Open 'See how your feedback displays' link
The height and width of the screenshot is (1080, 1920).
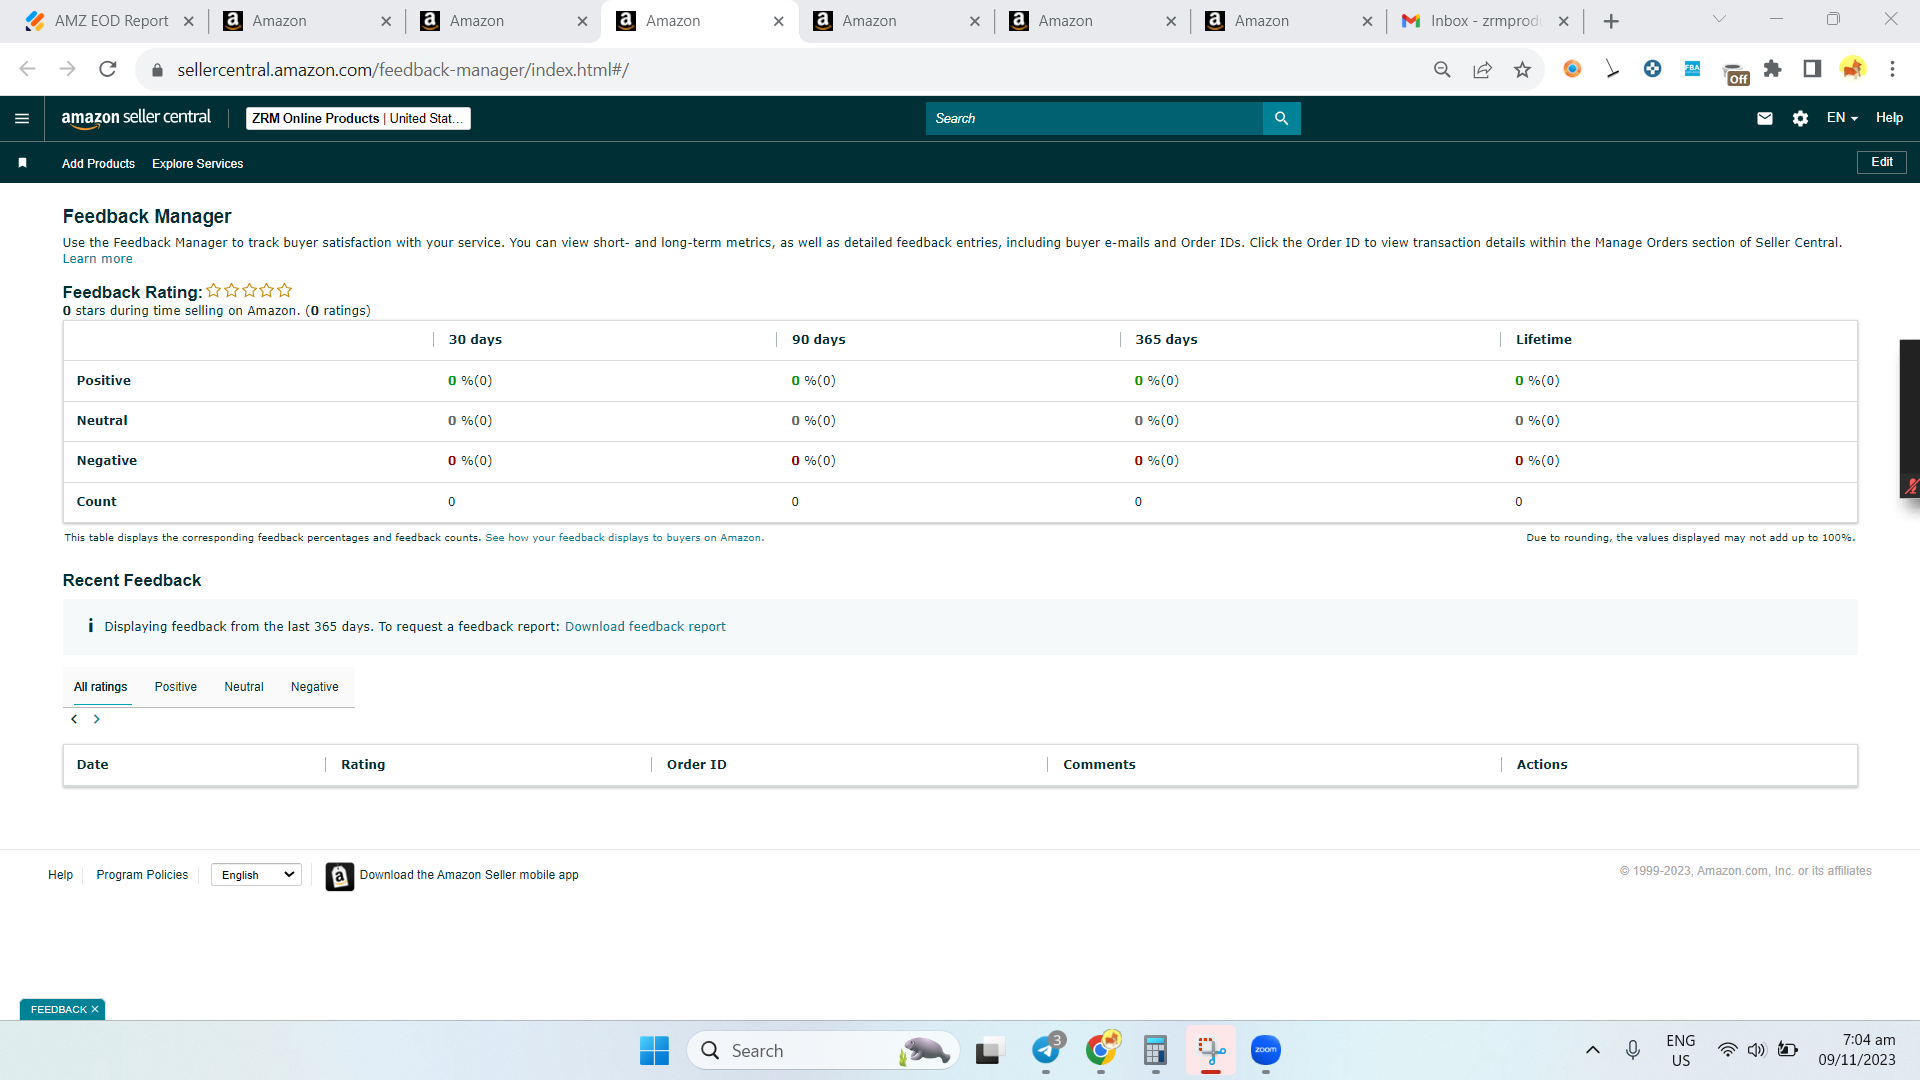(x=624, y=538)
